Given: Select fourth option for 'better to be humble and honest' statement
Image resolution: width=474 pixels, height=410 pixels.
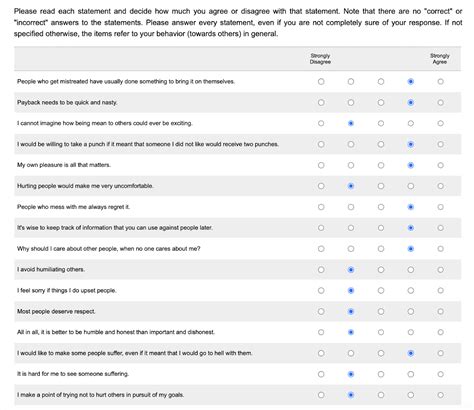Looking at the screenshot, I should (411, 332).
